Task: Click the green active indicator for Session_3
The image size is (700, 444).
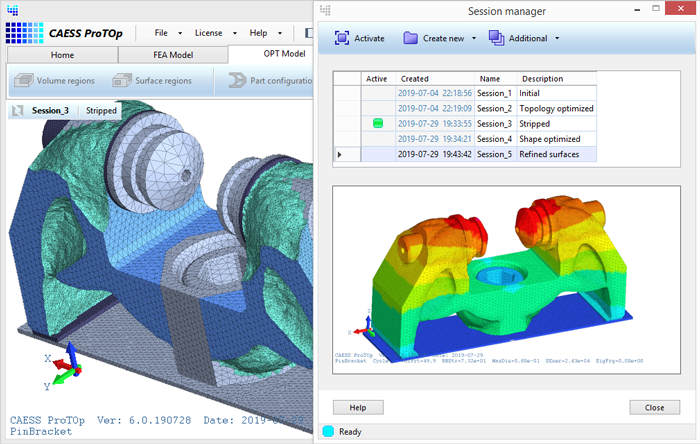Action: [378, 123]
